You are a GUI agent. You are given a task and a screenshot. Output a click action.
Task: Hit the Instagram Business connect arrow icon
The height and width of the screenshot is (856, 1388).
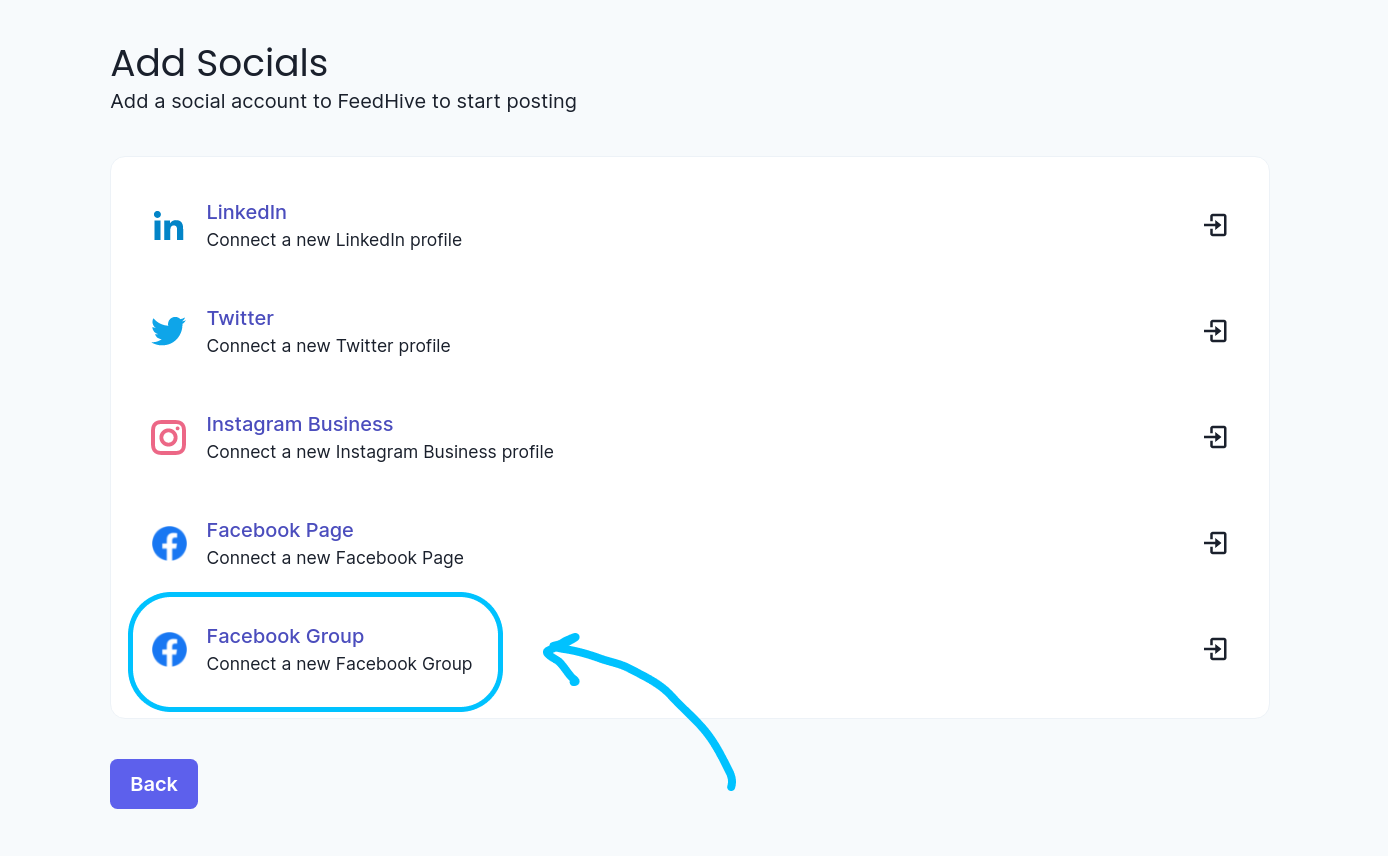pyautogui.click(x=1215, y=437)
